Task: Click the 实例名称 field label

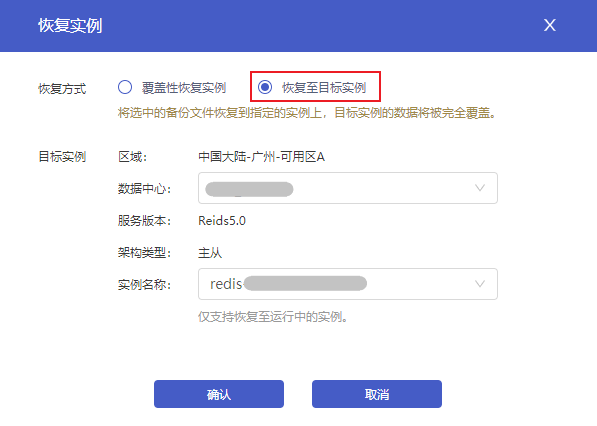Action: coord(144,284)
